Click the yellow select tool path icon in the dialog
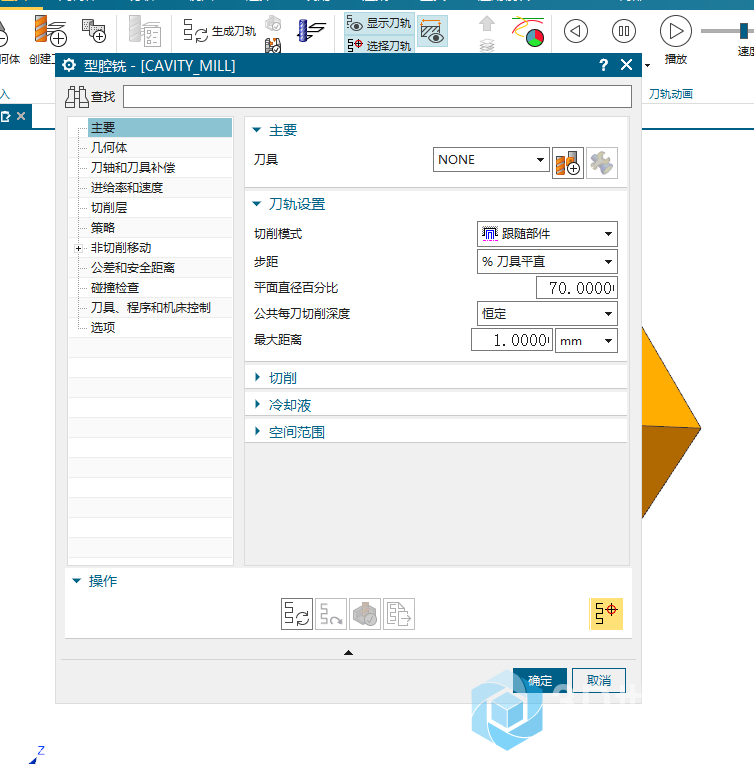Viewport: 754px width, 764px height. pyautogui.click(x=606, y=614)
